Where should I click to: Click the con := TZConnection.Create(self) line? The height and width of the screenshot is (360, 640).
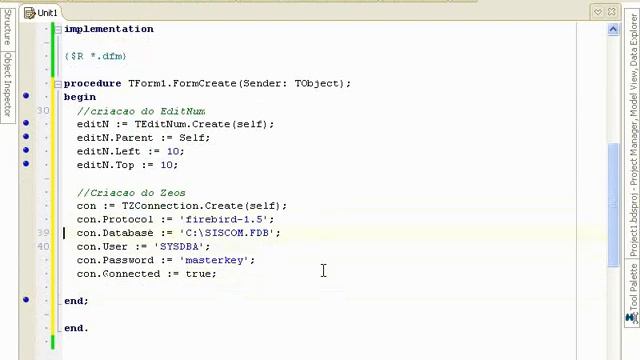pyautogui.click(x=182, y=206)
